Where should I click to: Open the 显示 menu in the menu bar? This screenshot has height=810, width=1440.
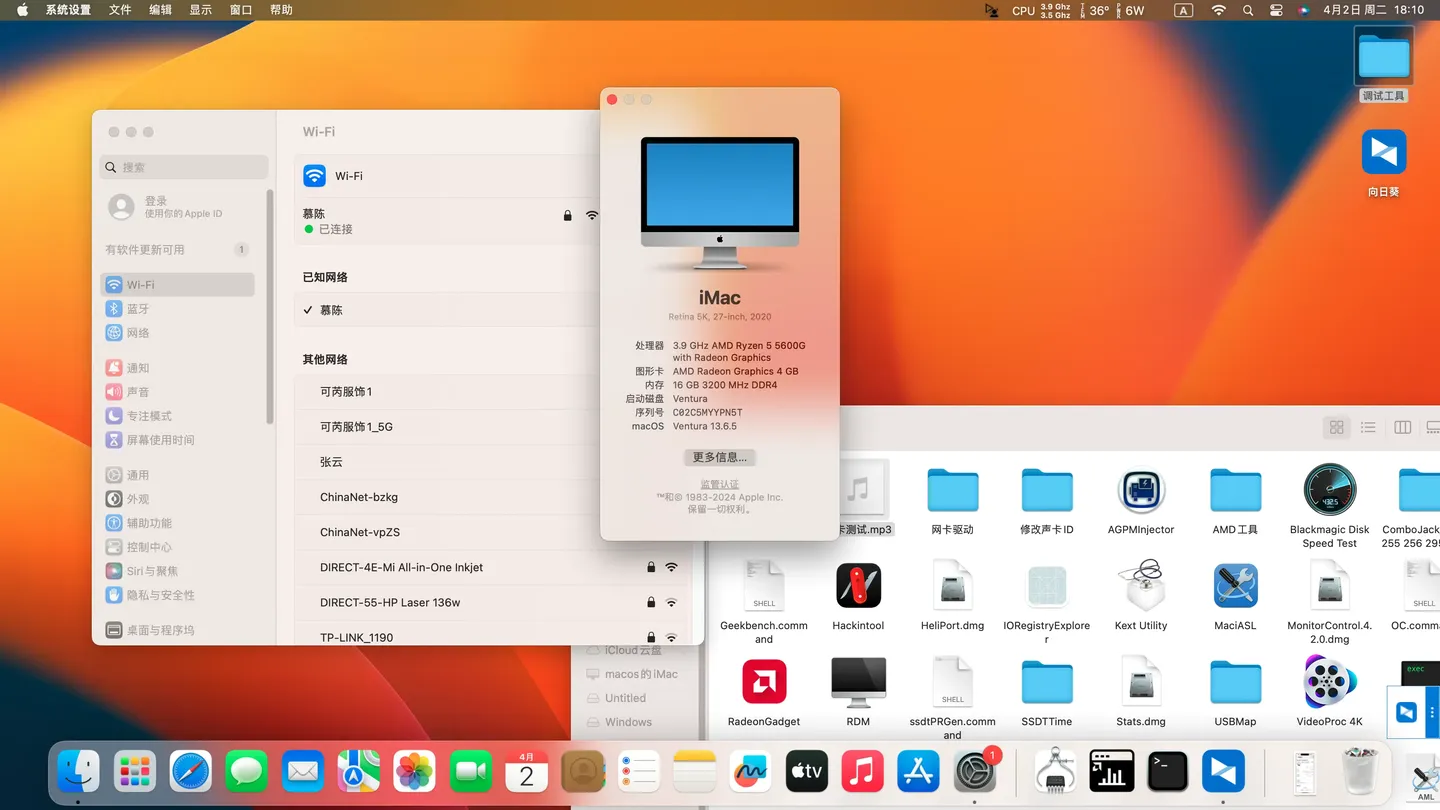[x=199, y=10]
